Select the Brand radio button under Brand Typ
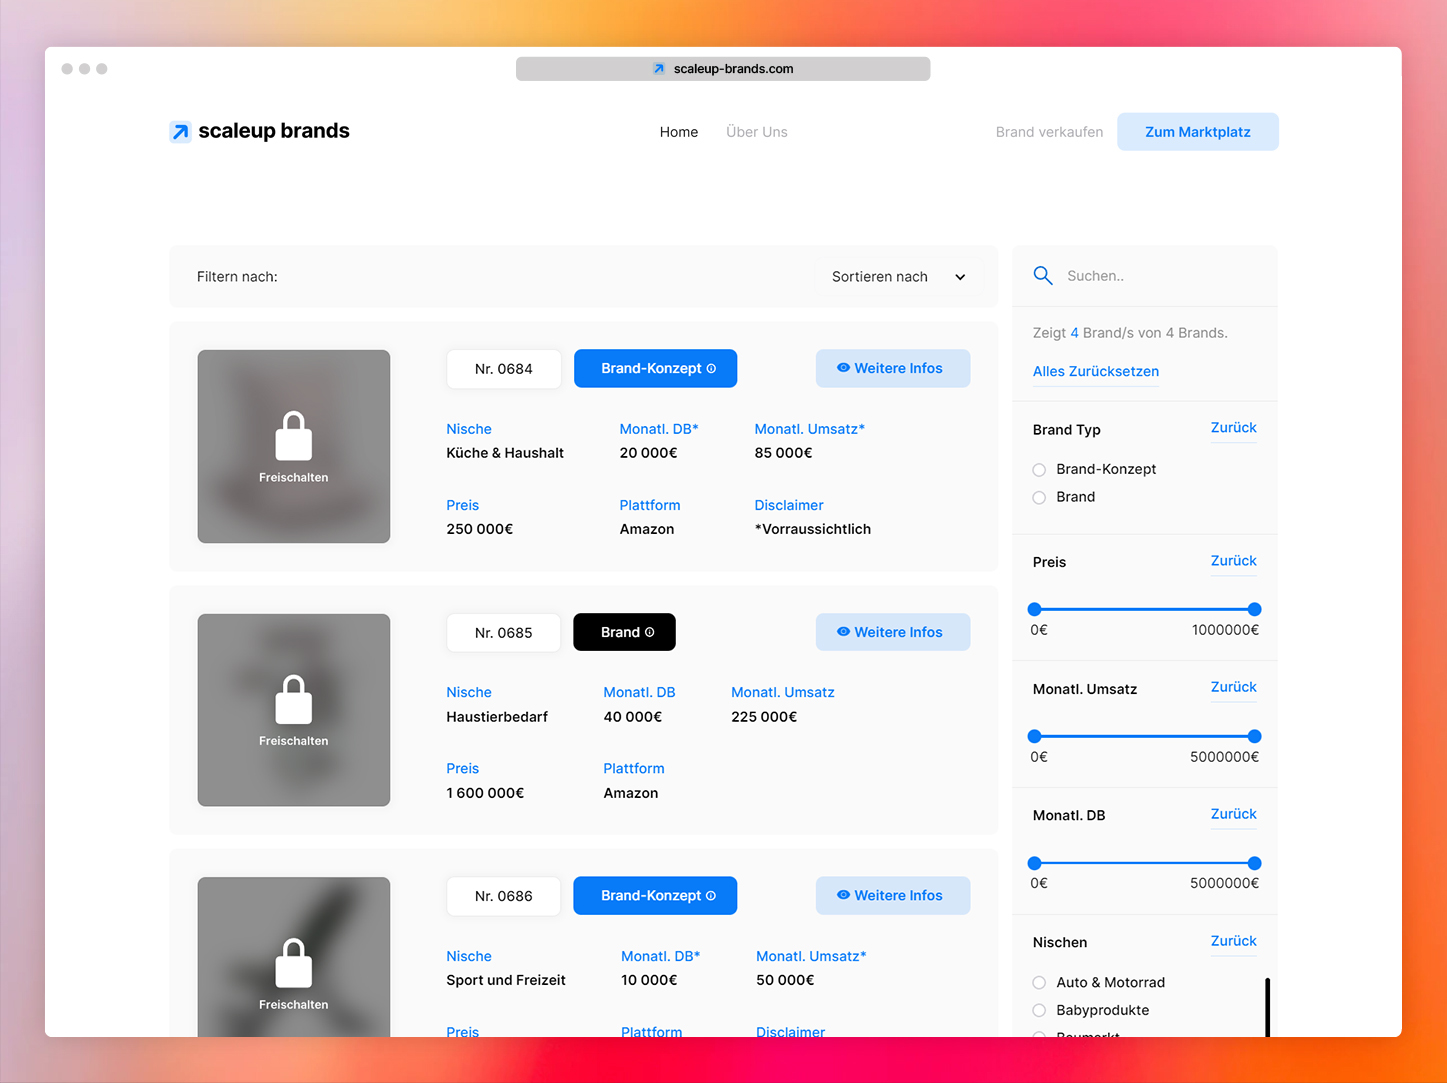The image size is (1447, 1083). [1039, 498]
